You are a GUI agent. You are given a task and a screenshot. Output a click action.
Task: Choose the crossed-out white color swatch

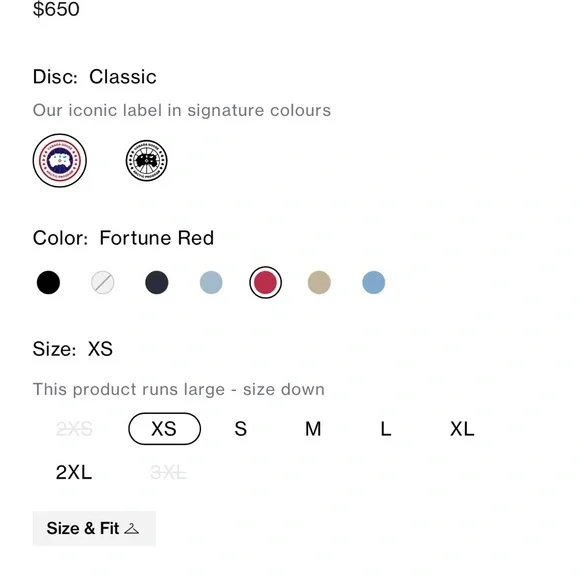pyautogui.click(x=102, y=283)
